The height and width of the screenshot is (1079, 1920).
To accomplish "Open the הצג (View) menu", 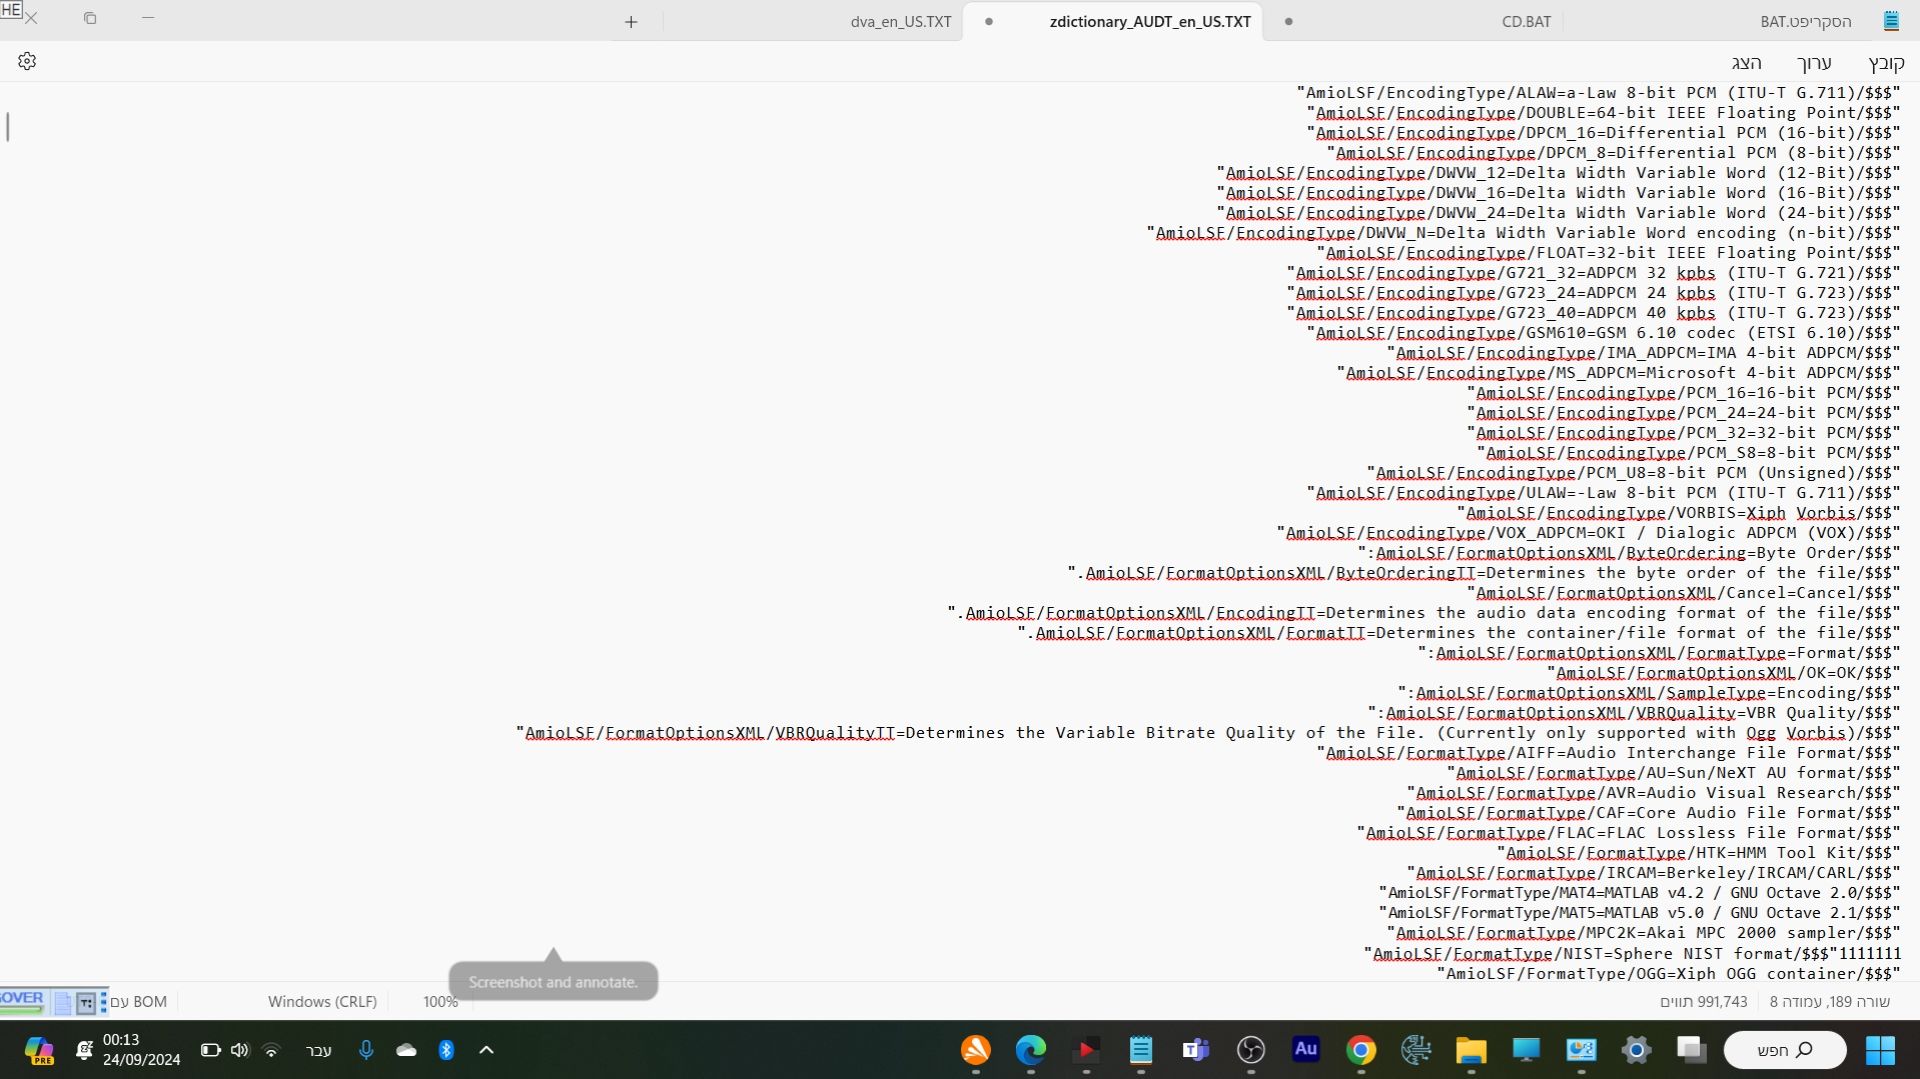I will [x=1747, y=63].
